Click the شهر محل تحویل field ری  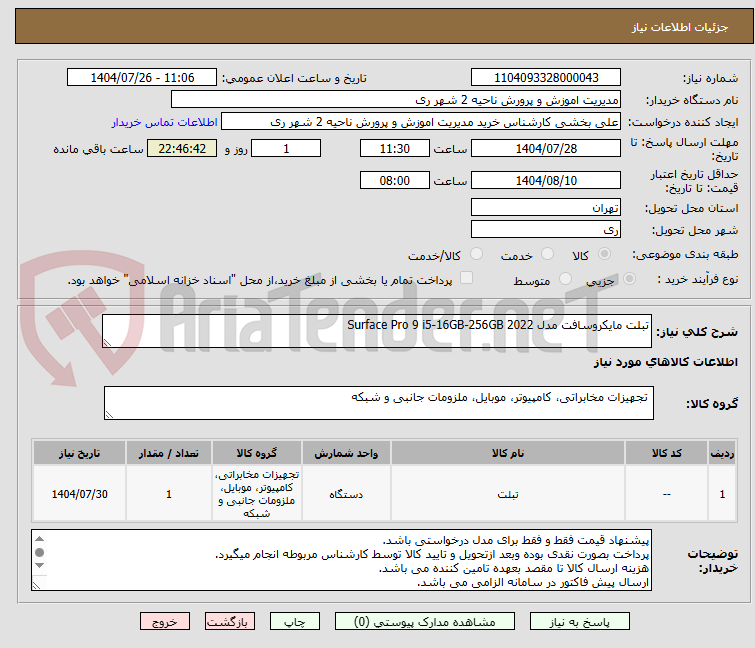[546, 229]
